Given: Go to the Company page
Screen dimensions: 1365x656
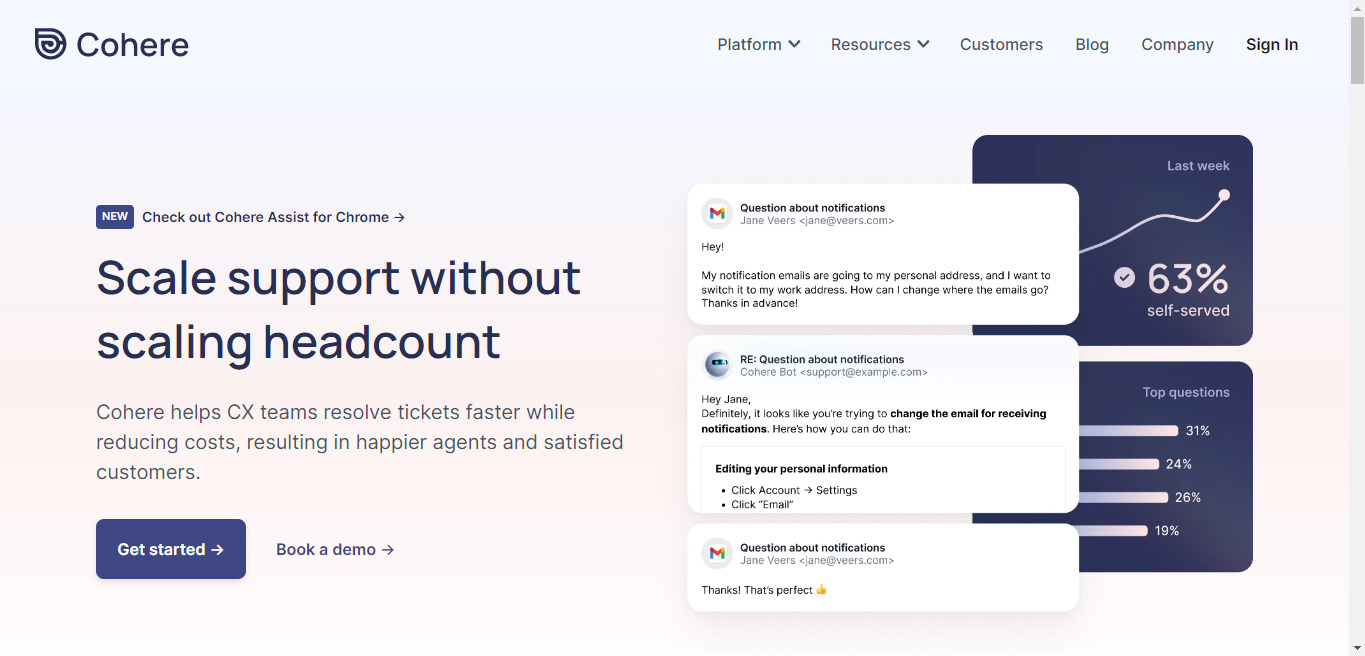Looking at the screenshot, I should [x=1177, y=44].
